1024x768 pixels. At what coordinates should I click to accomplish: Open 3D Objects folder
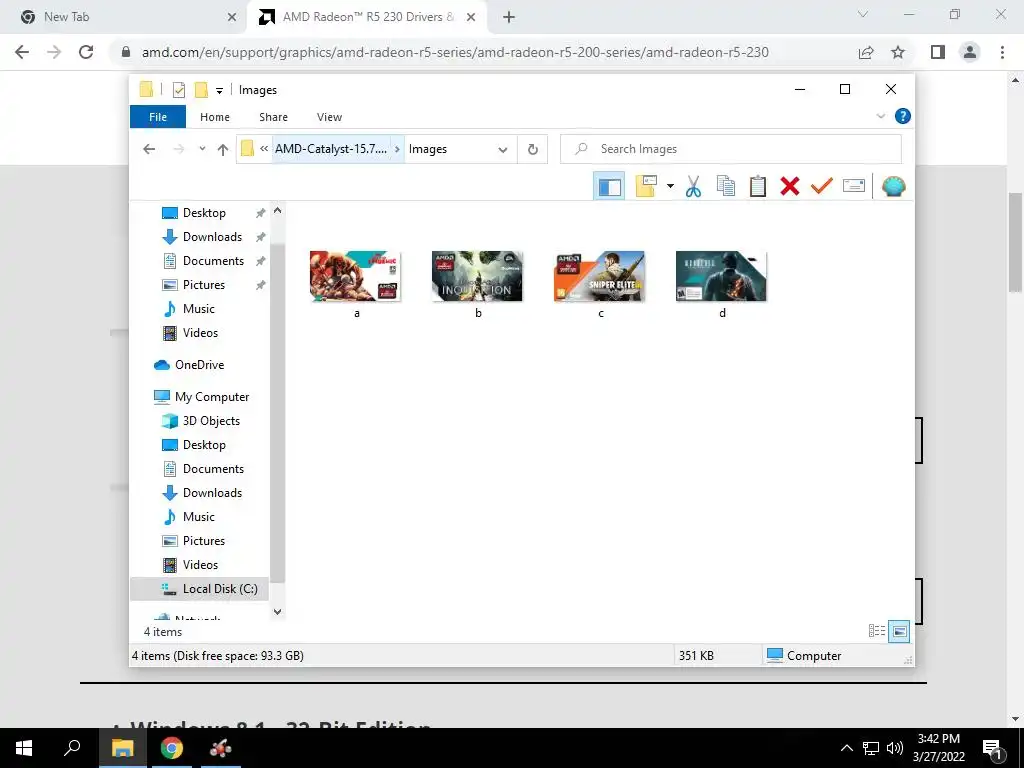(210, 421)
